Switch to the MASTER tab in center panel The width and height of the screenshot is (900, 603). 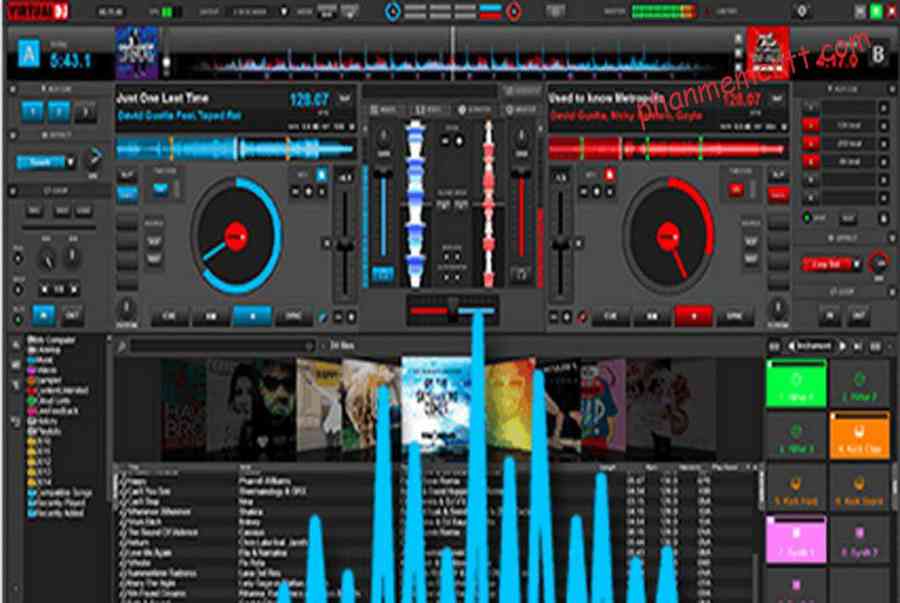pyautogui.click(x=520, y=109)
